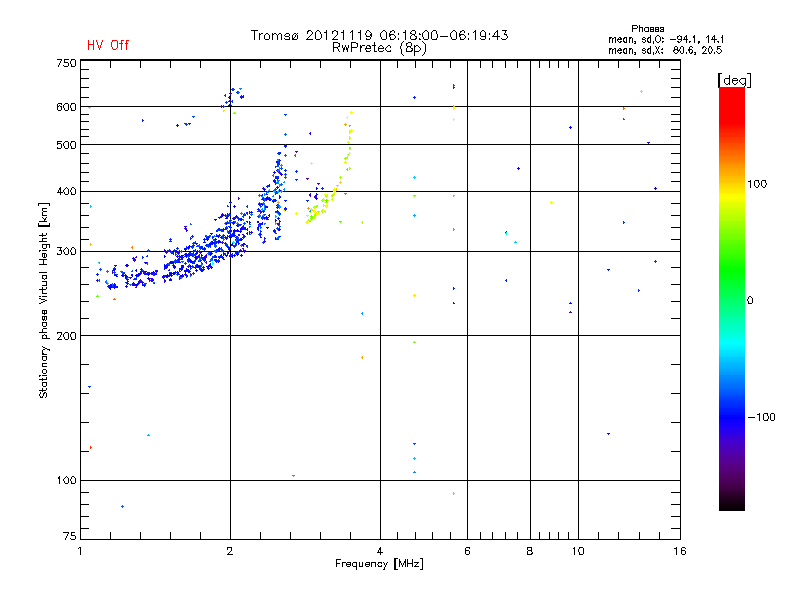The height and width of the screenshot is (600, 800).
Task: Select the 'mean, sd,X: 80.6, 20.5' line
Action: point(665,50)
